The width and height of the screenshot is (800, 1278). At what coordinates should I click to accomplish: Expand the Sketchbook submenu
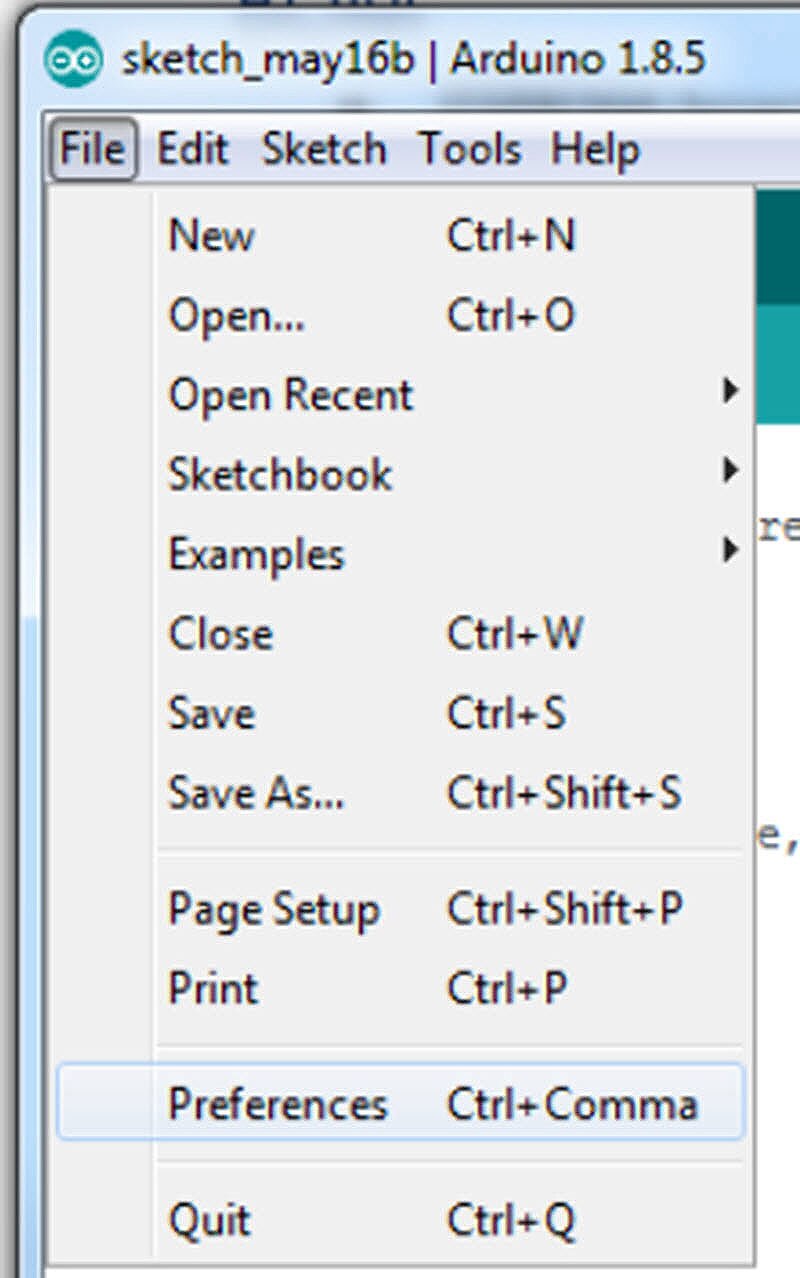280,474
